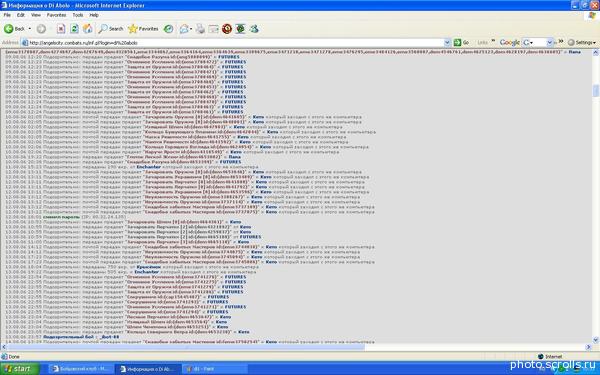Open the Back button history dropdown arrow
The image size is (600, 375).
tap(30, 29)
